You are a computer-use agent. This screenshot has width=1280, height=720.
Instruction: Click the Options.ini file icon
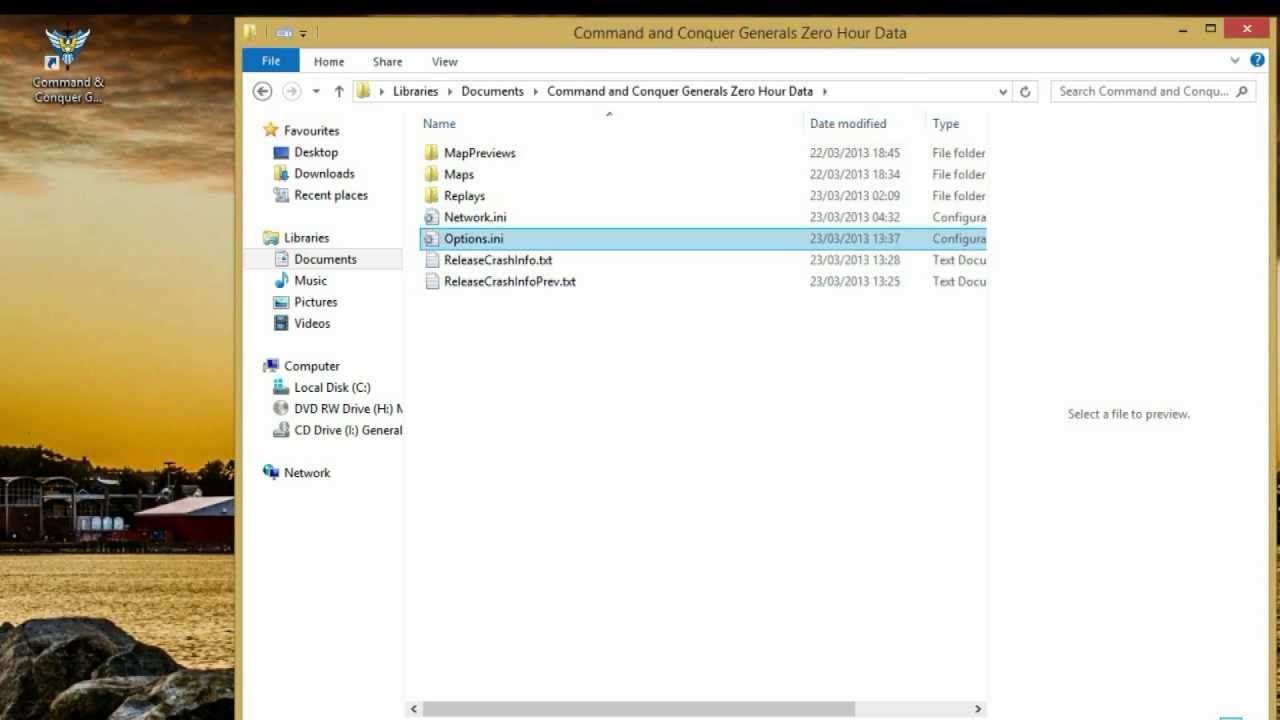431,239
